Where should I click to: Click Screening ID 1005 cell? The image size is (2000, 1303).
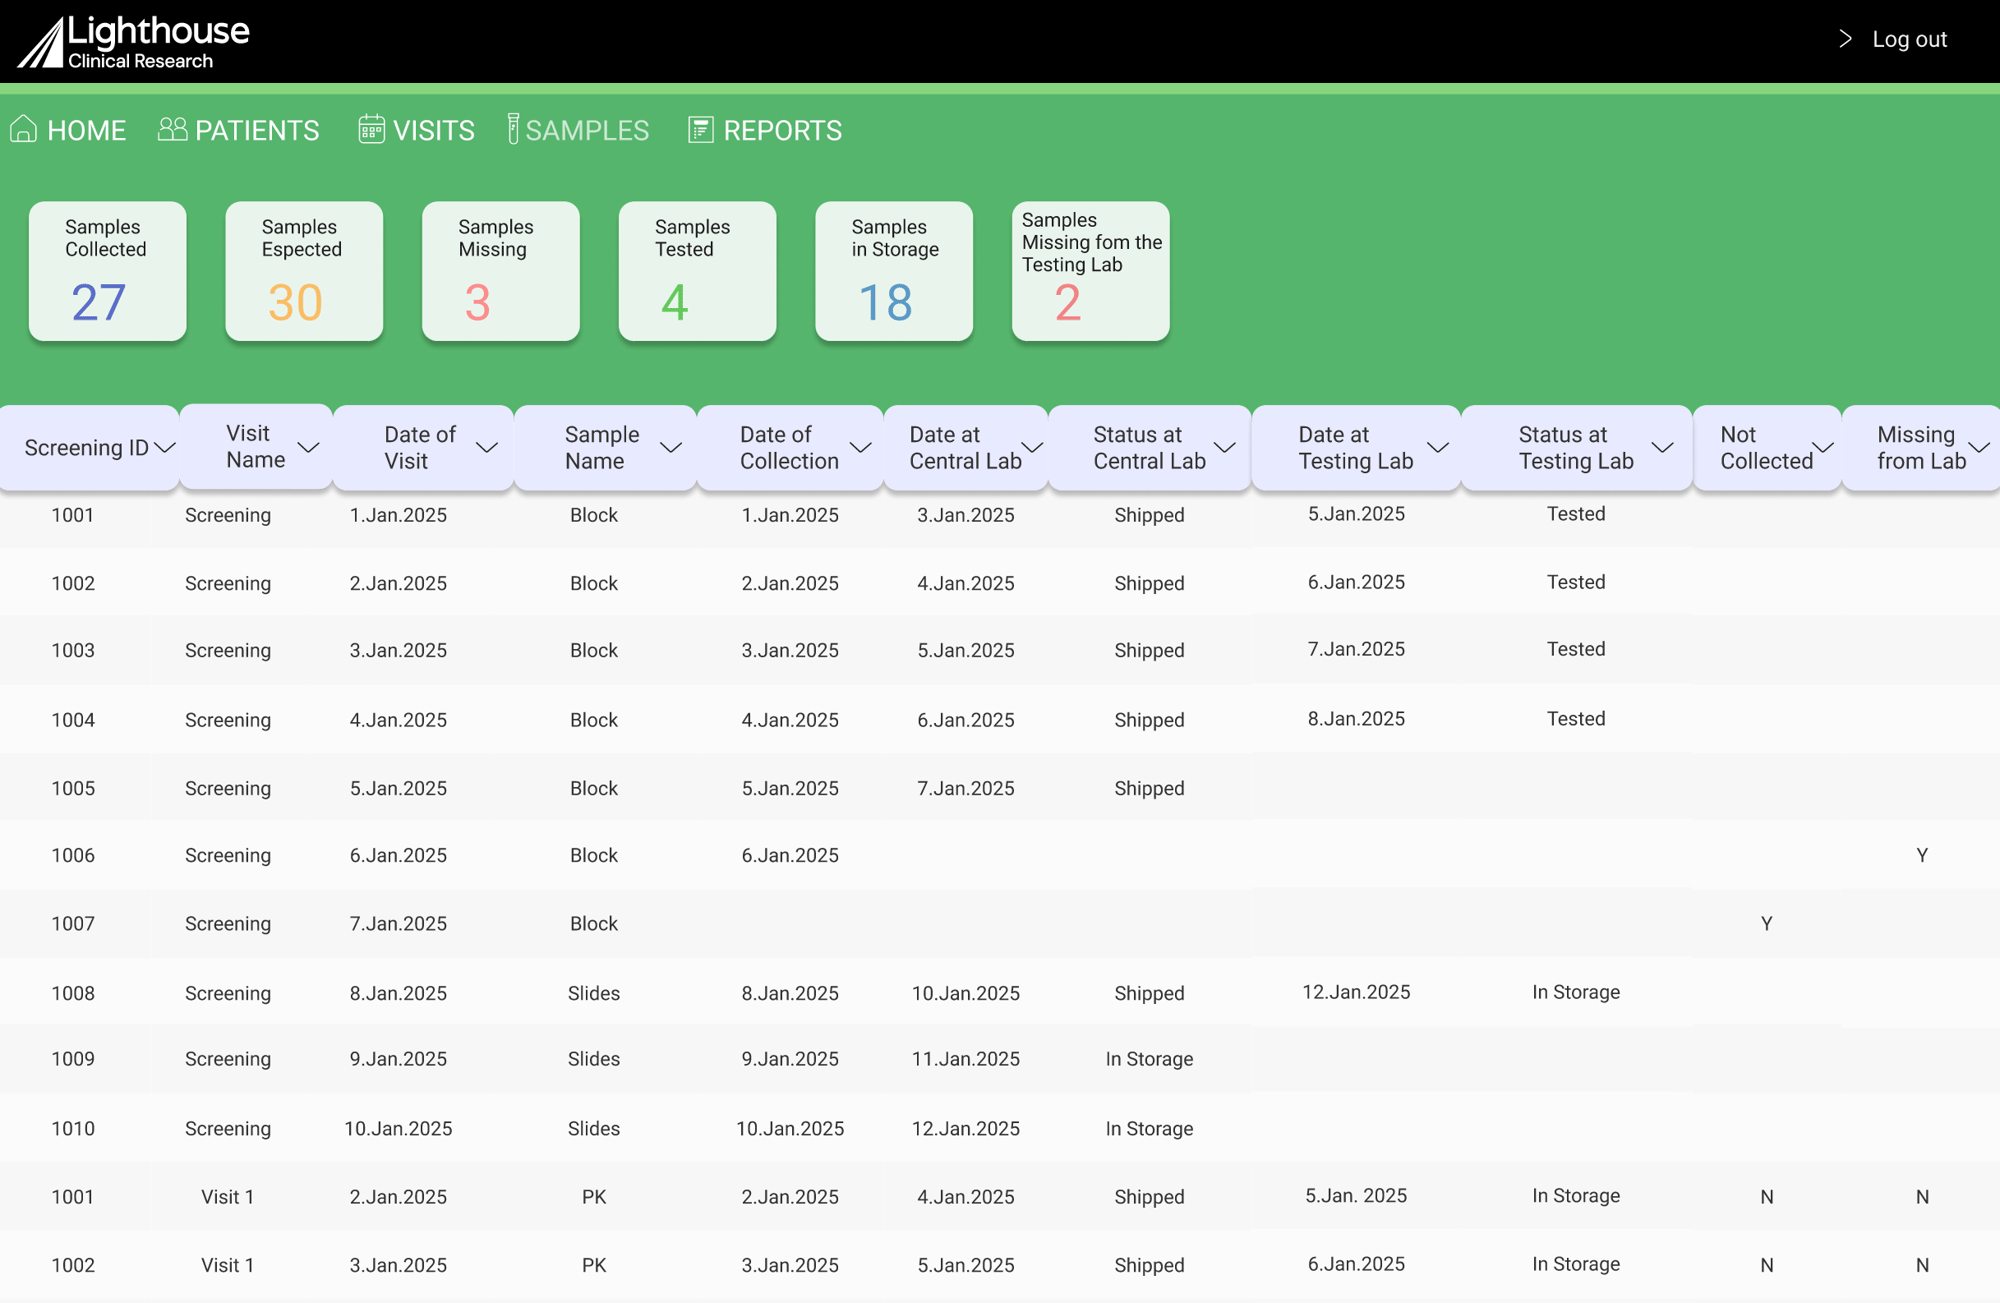point(73,788)
